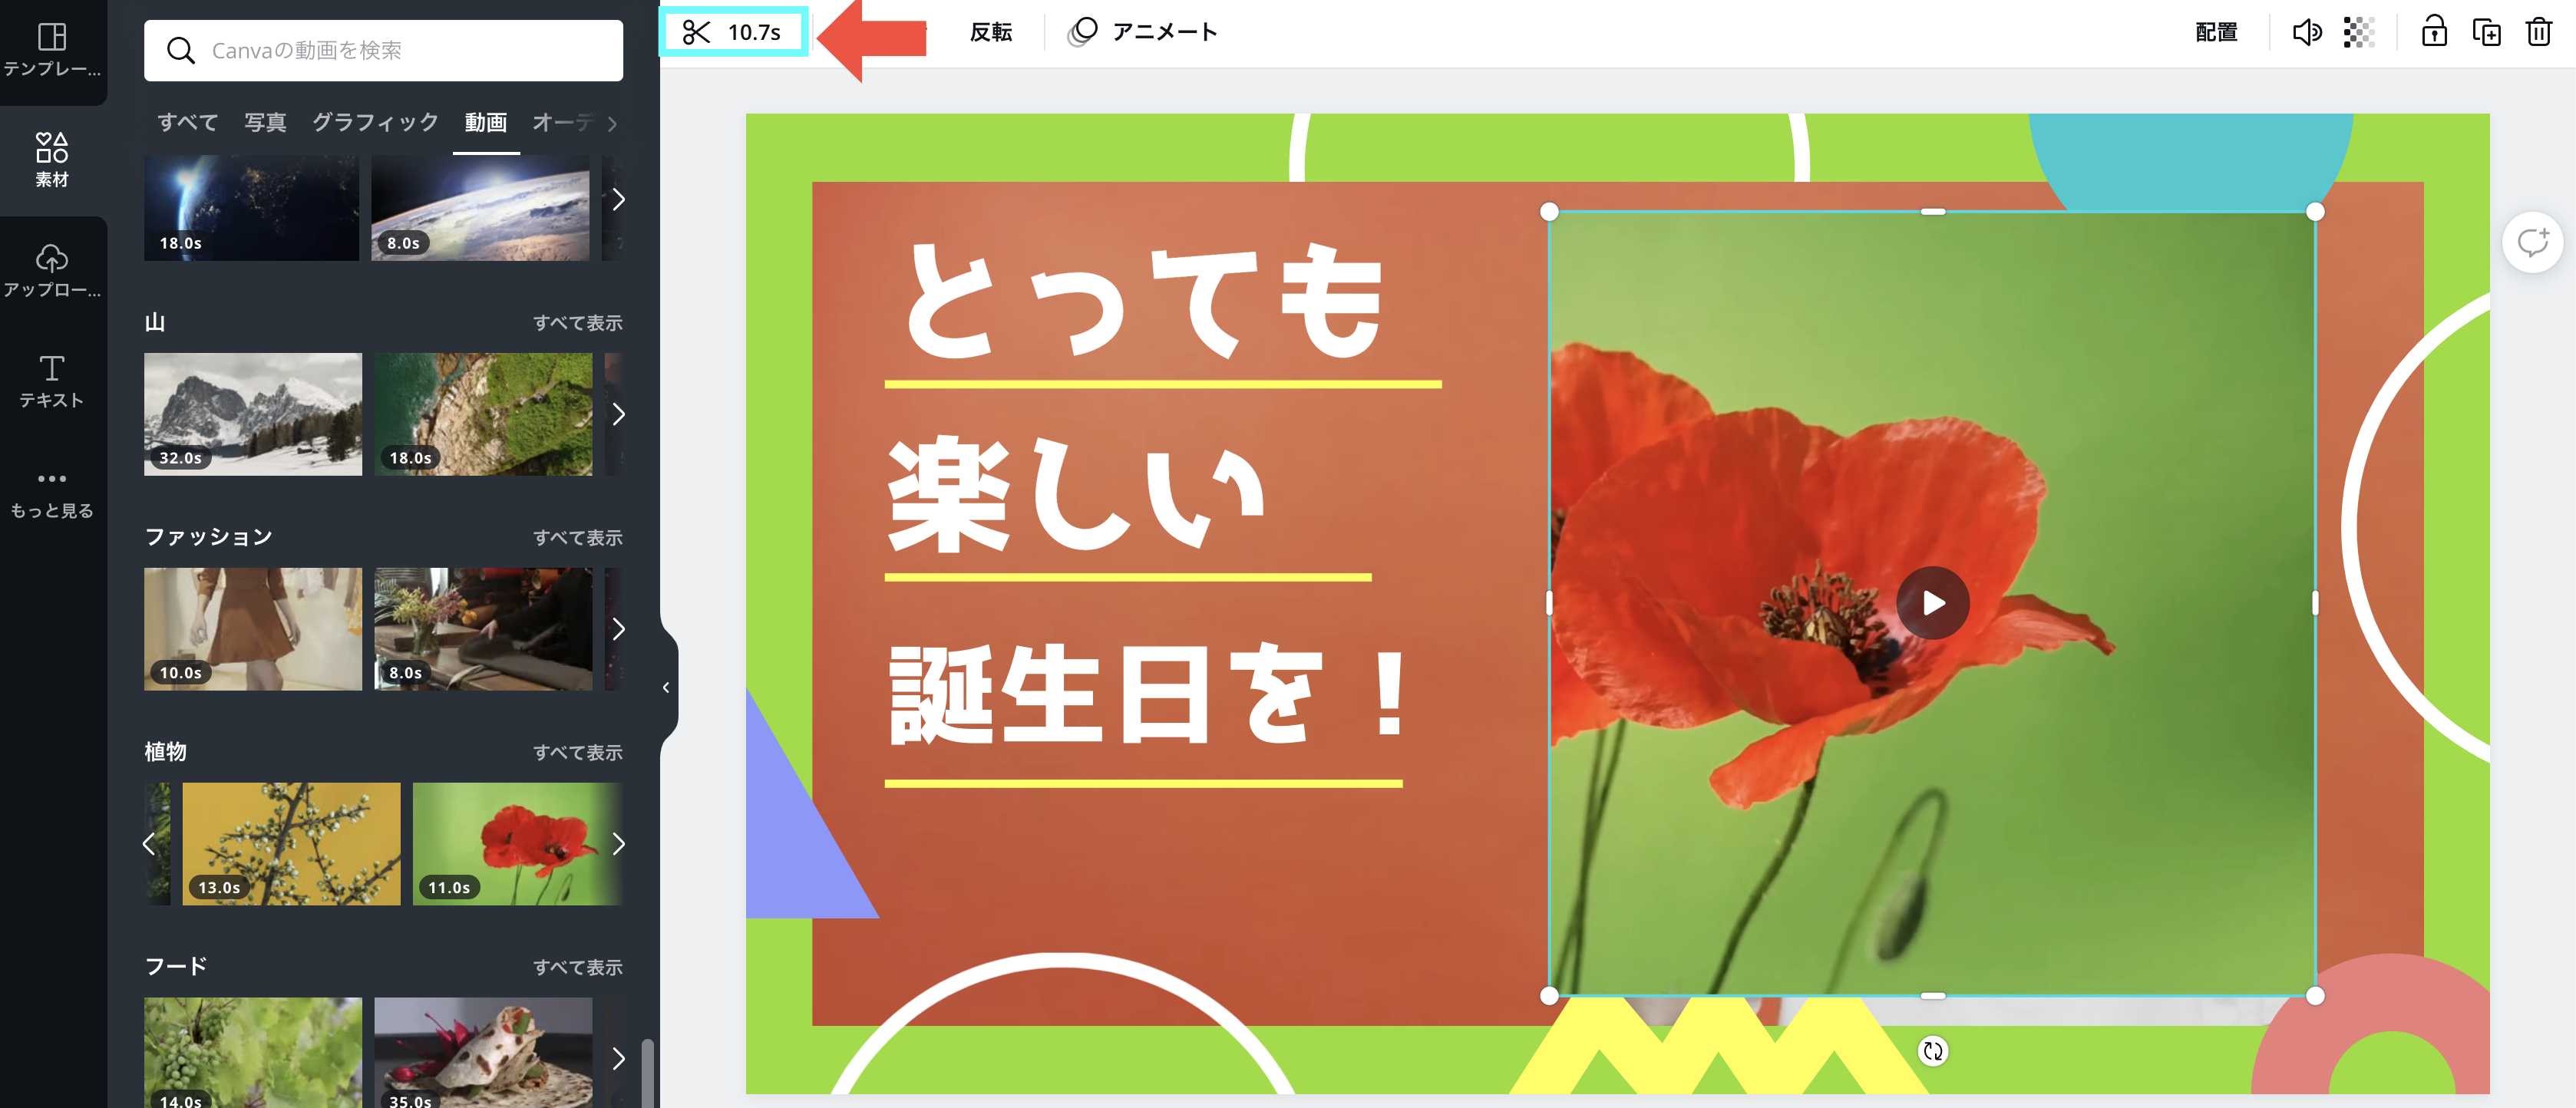Duplicate the selected element
The image size is (2576, 1108).
(2486, 32)
